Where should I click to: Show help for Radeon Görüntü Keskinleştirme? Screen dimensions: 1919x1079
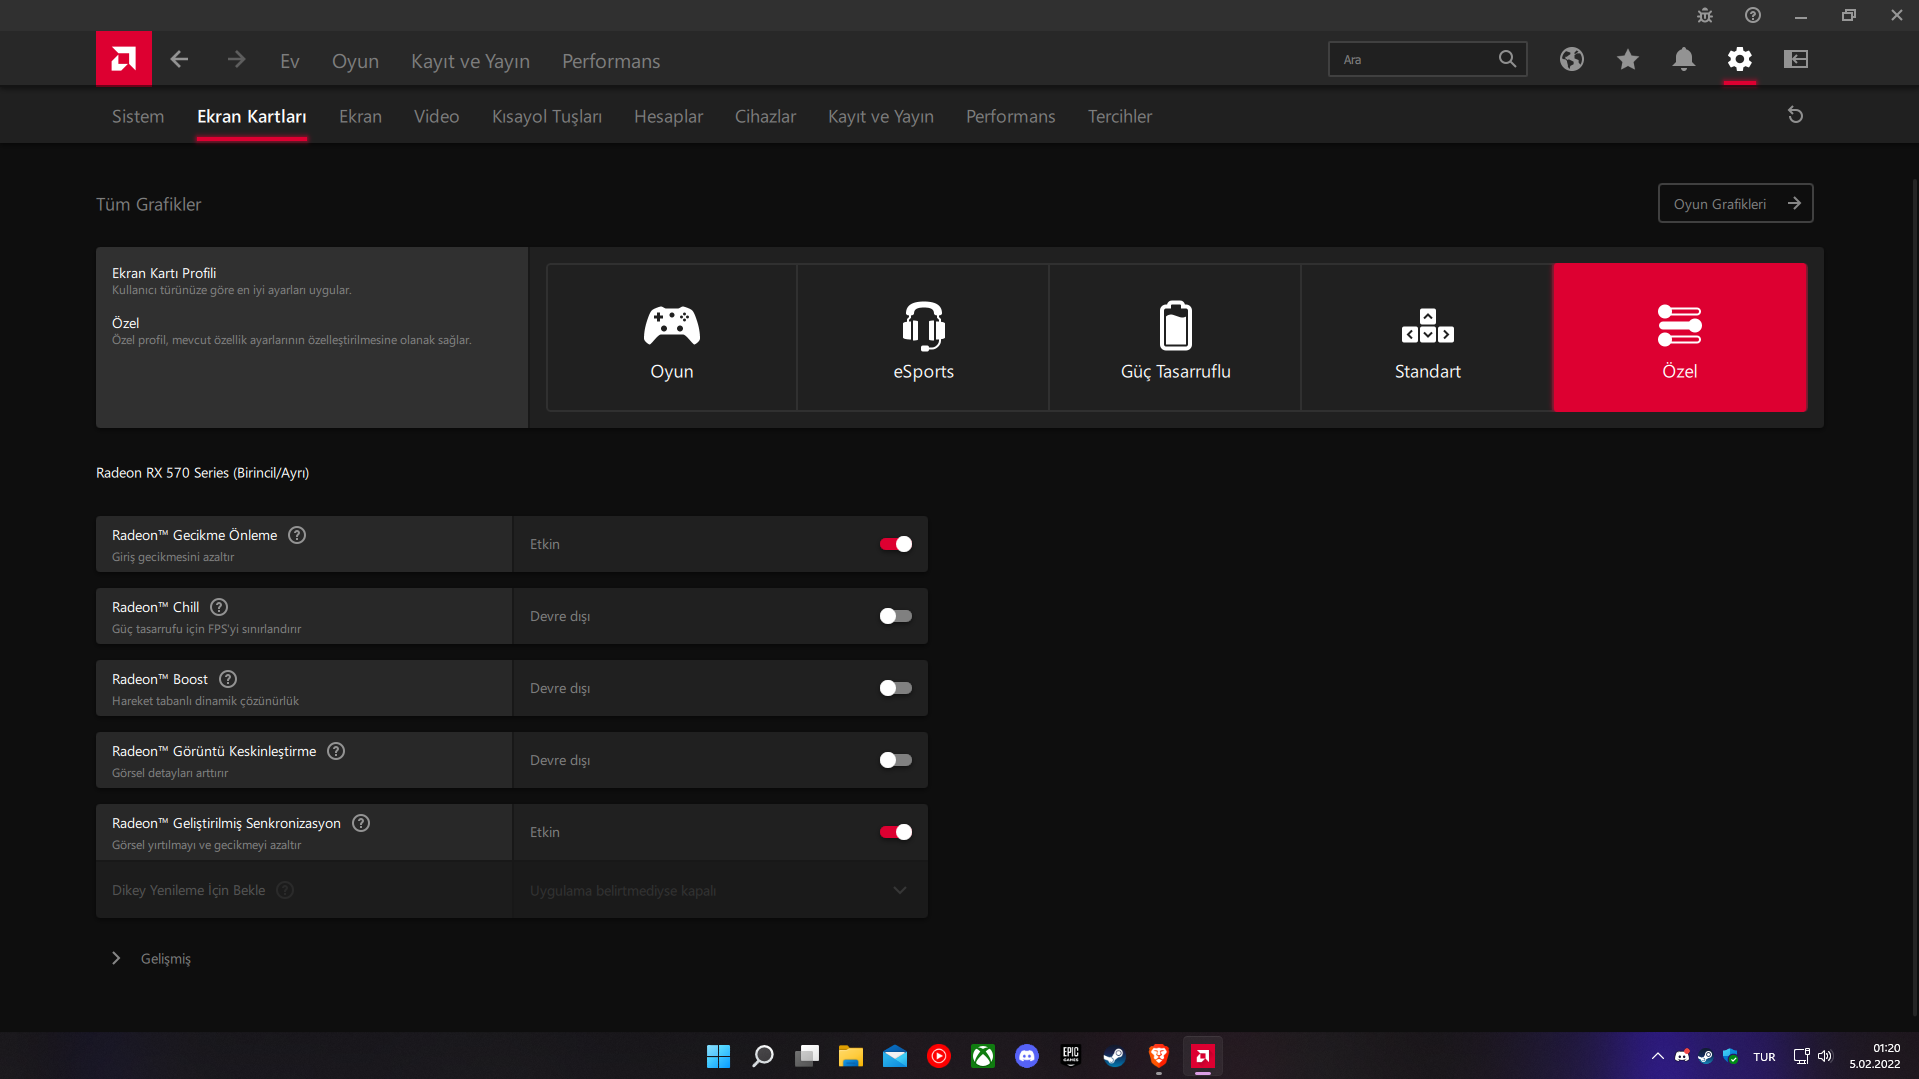point(336,751)
